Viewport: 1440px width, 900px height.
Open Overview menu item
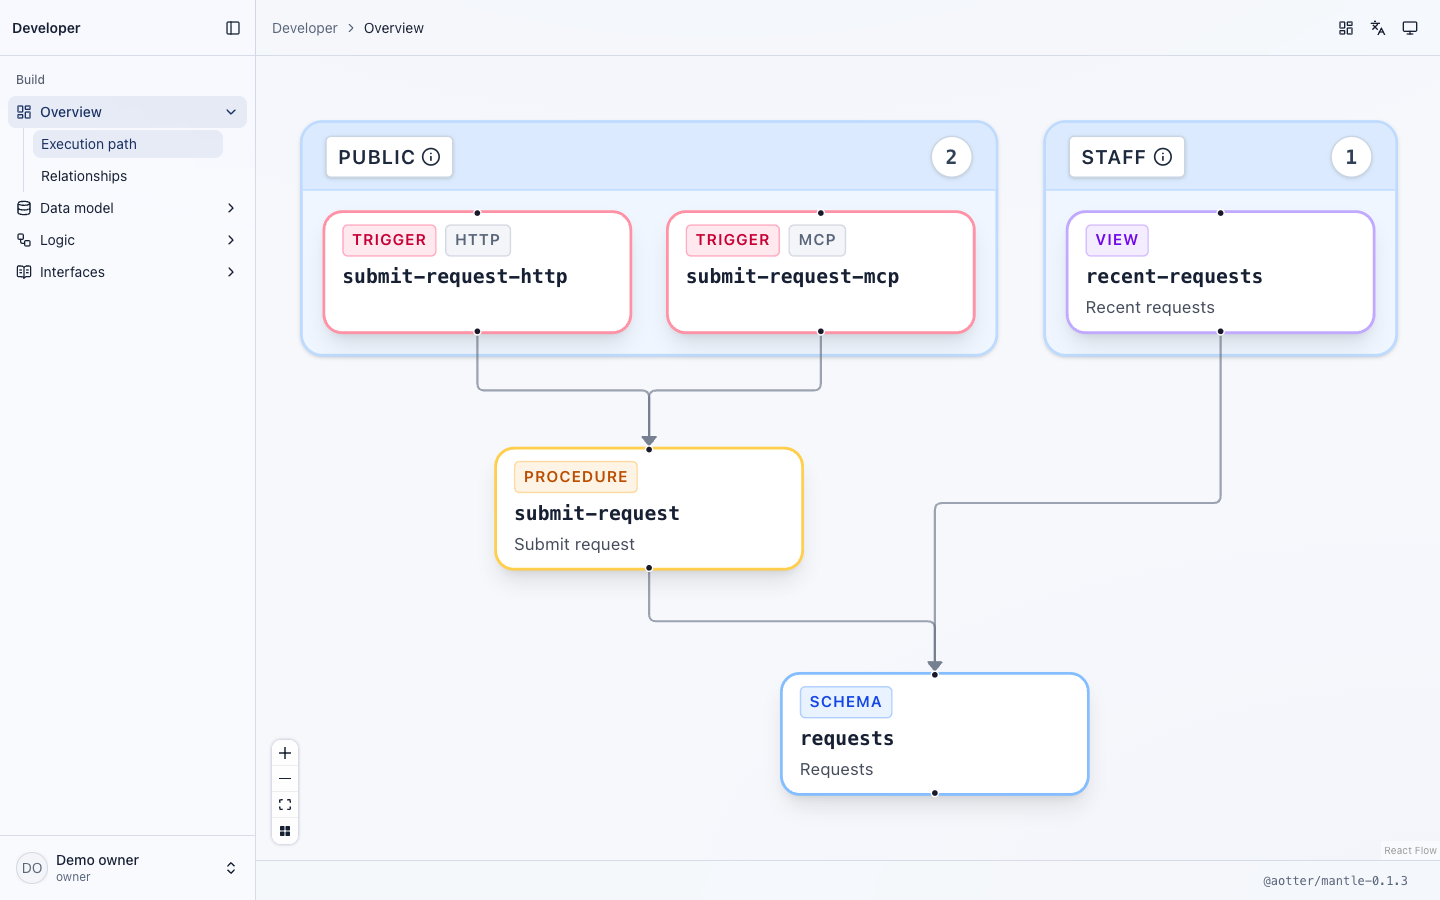[127, 112]
